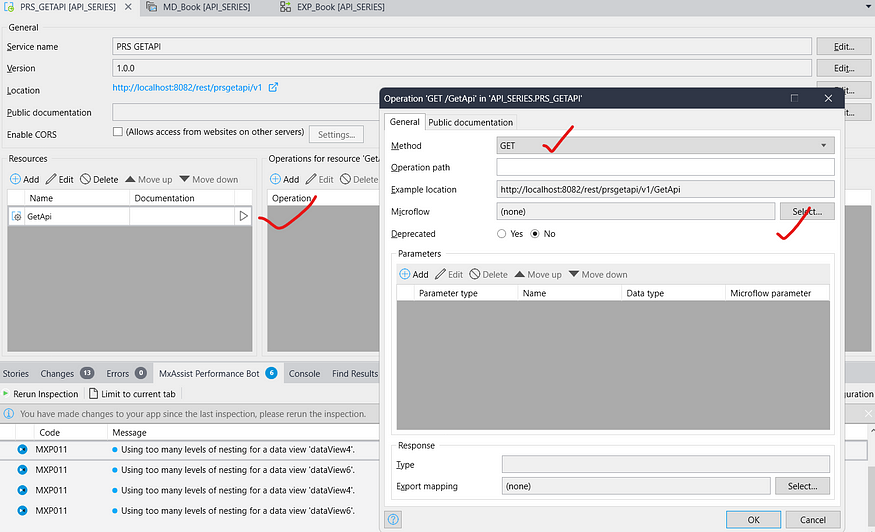Select Yes for Deprecated
Image resolution: width=875 pixels, height=532 pixels.
(502, 233)
